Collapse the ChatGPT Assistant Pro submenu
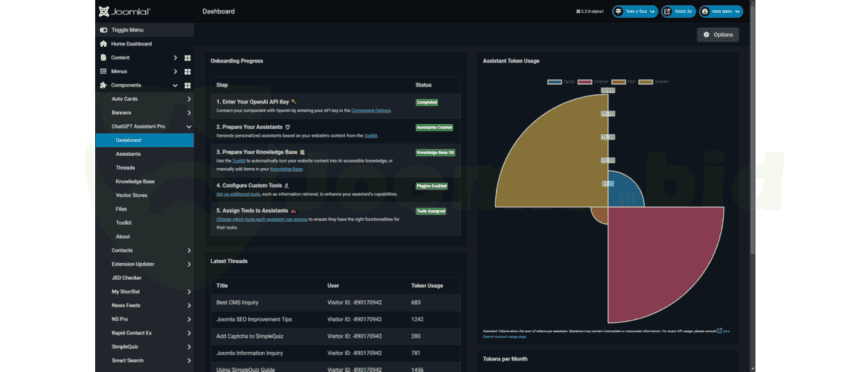The image size is (850, 372). point(189,126)
